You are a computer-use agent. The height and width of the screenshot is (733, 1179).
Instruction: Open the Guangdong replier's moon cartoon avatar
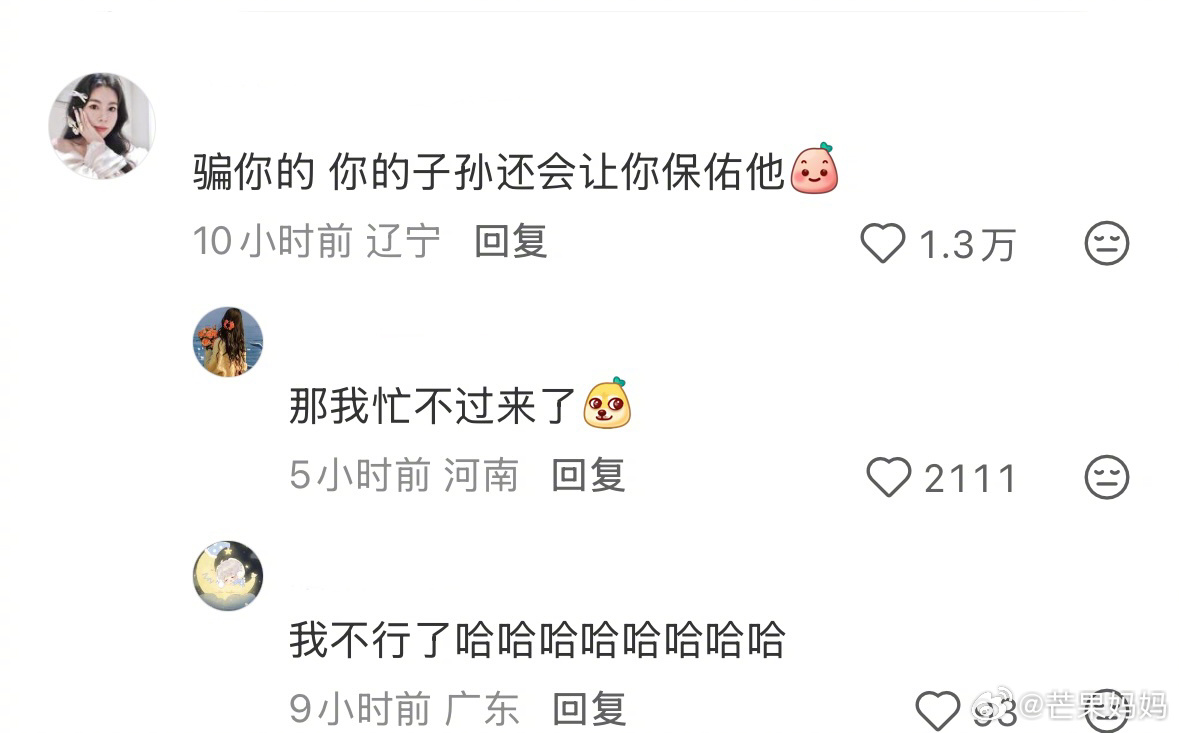tap(228, 575)
